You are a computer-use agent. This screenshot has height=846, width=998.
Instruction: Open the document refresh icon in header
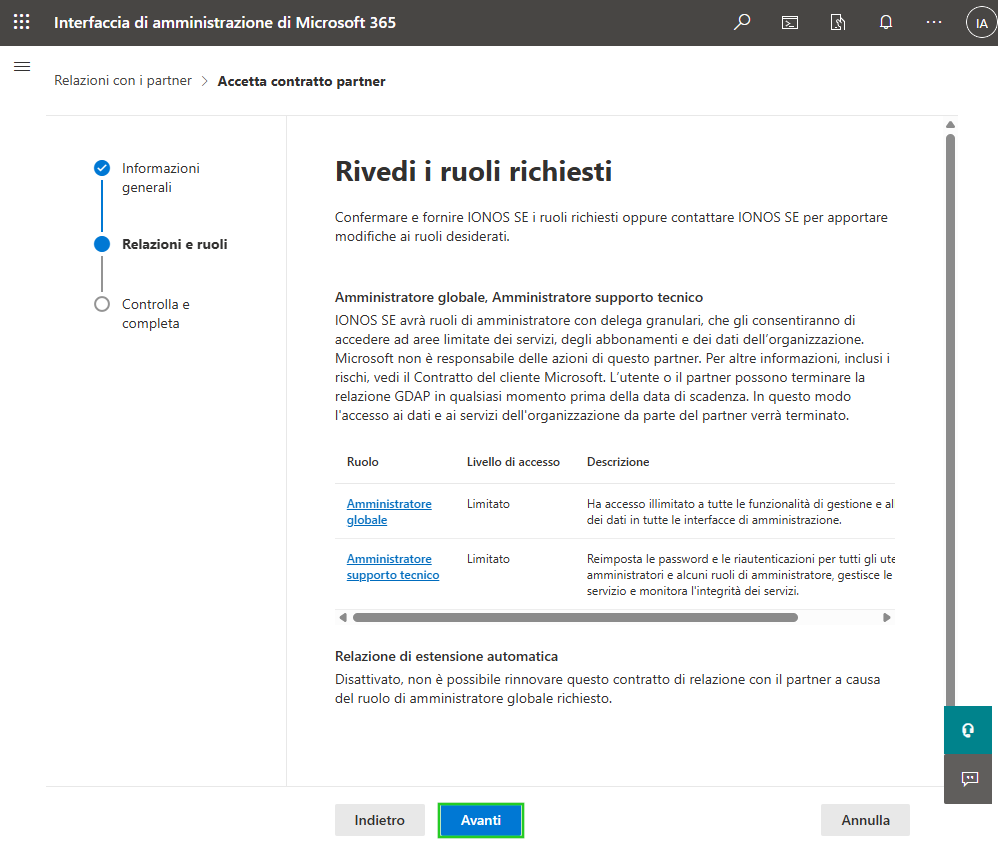(x=838, y=23)
